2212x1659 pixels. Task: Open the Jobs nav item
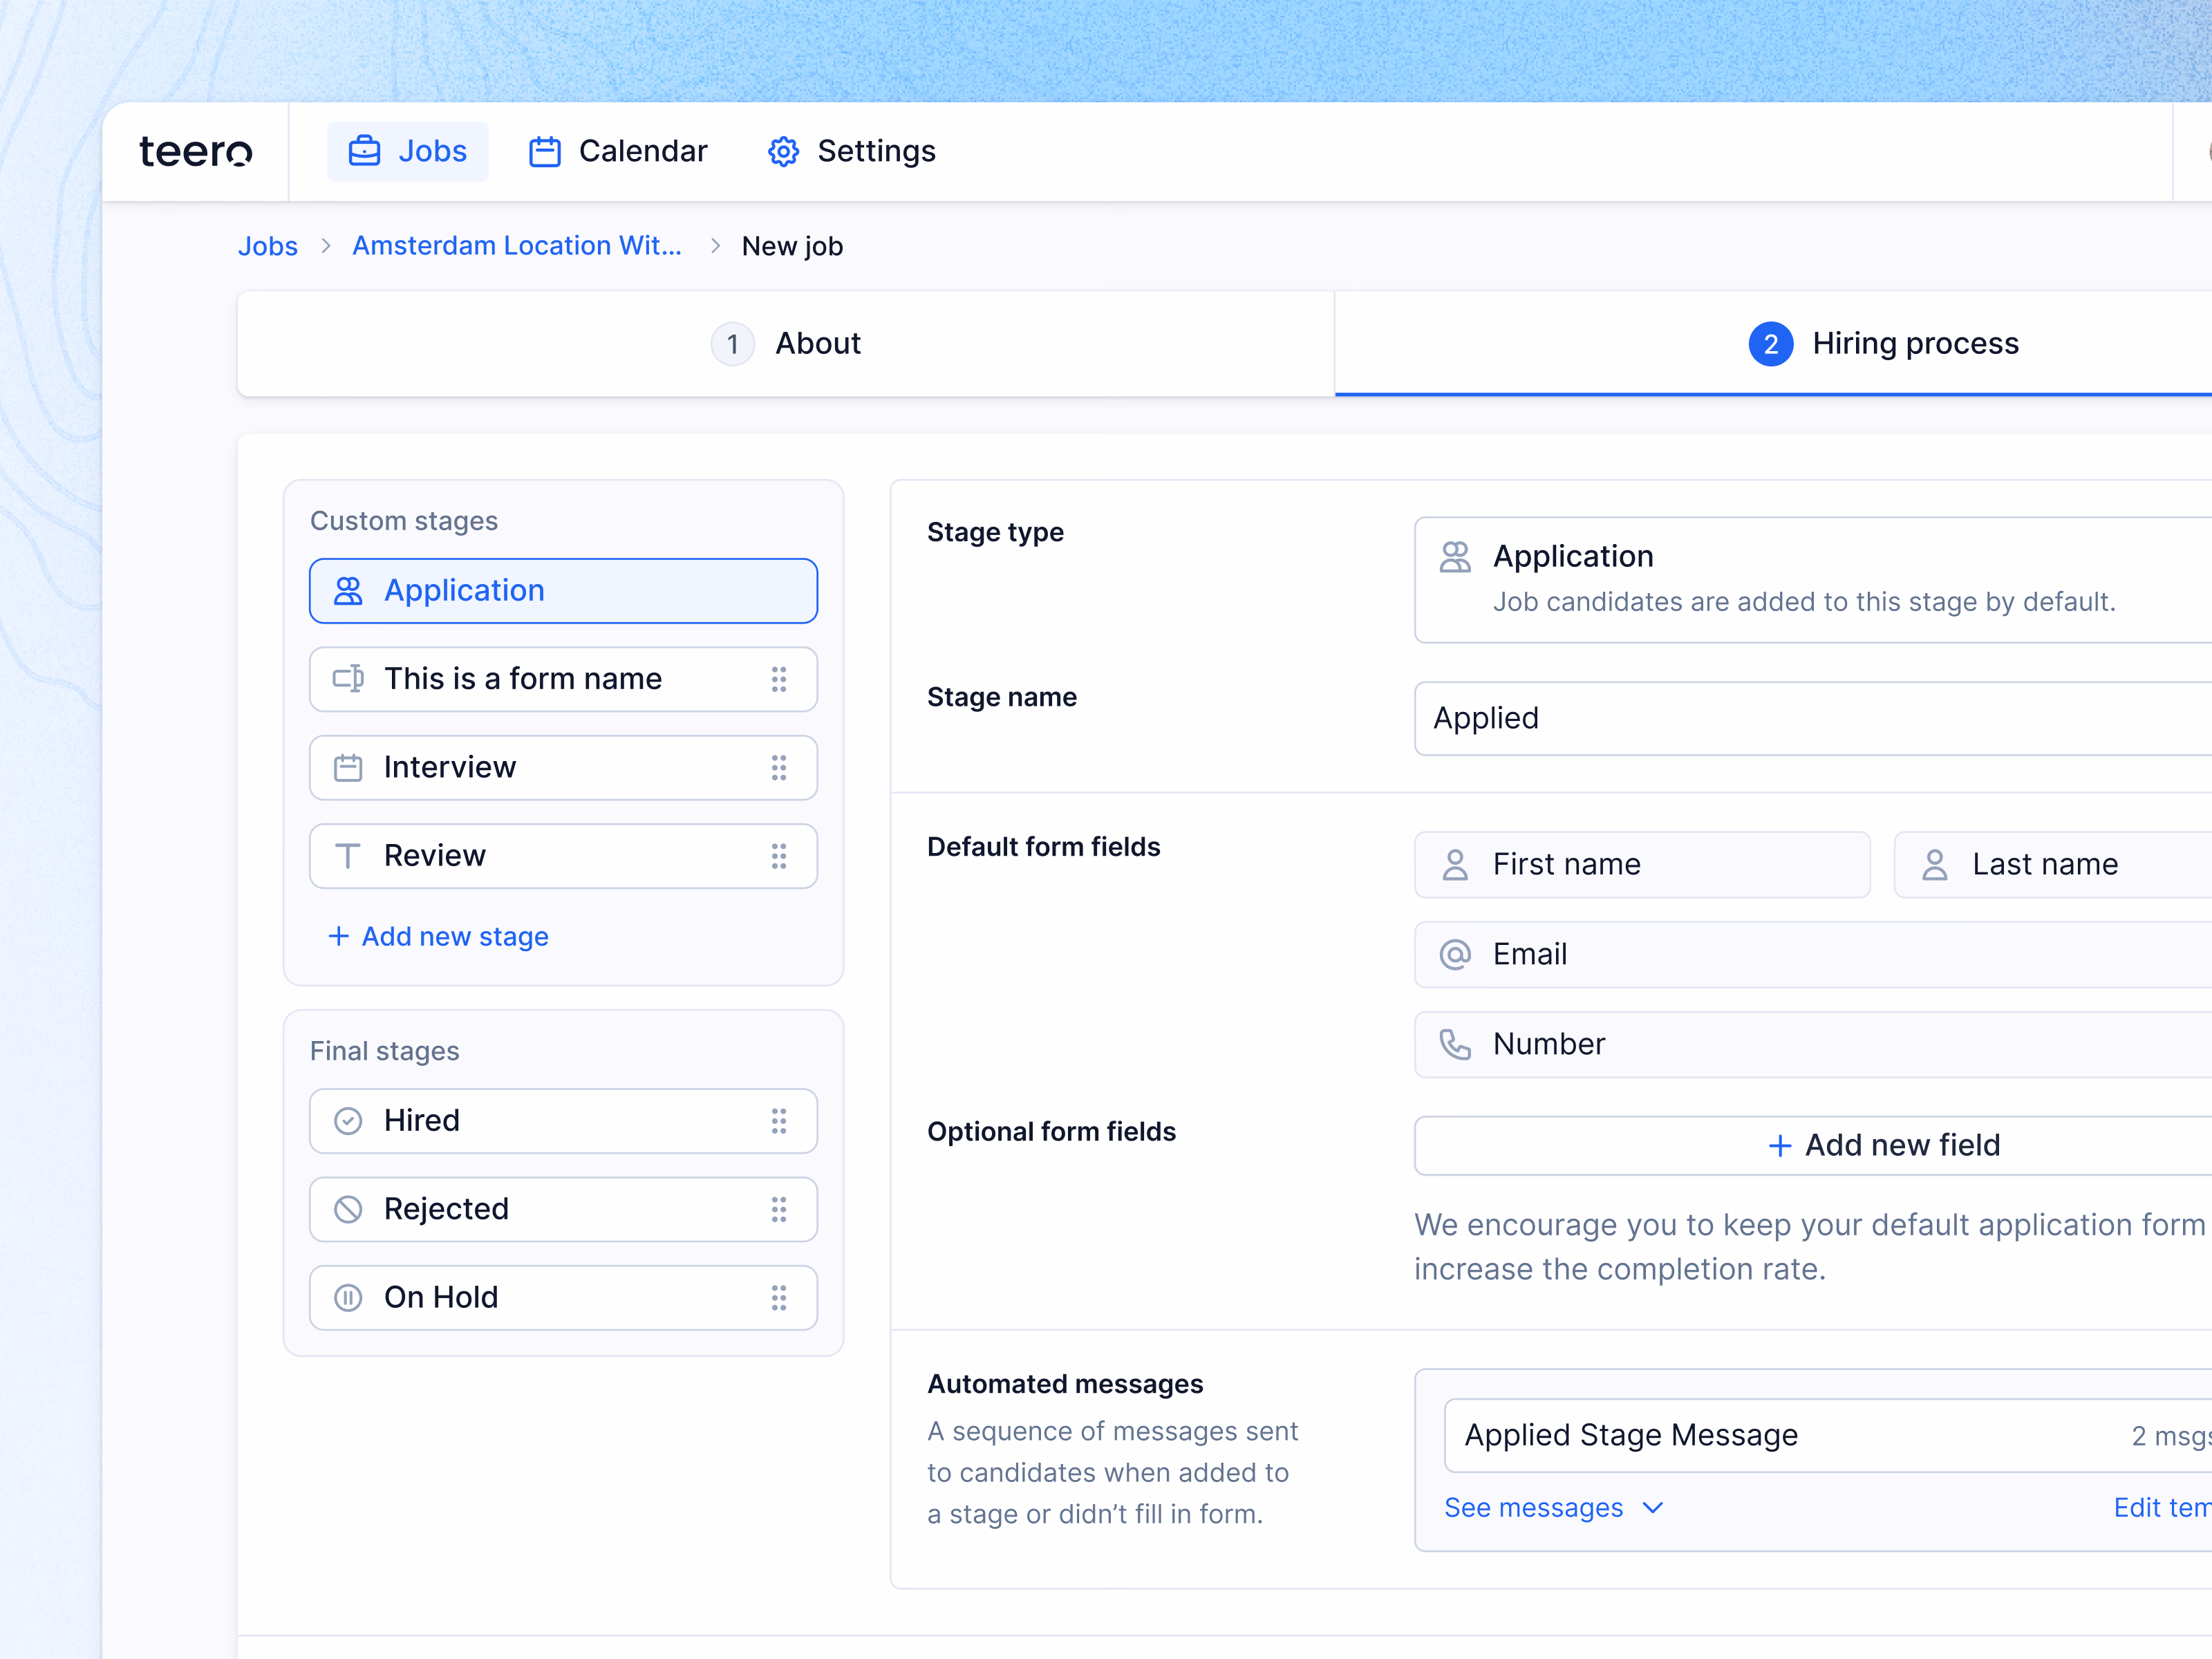pyautogui.click(x=408, y=151)
